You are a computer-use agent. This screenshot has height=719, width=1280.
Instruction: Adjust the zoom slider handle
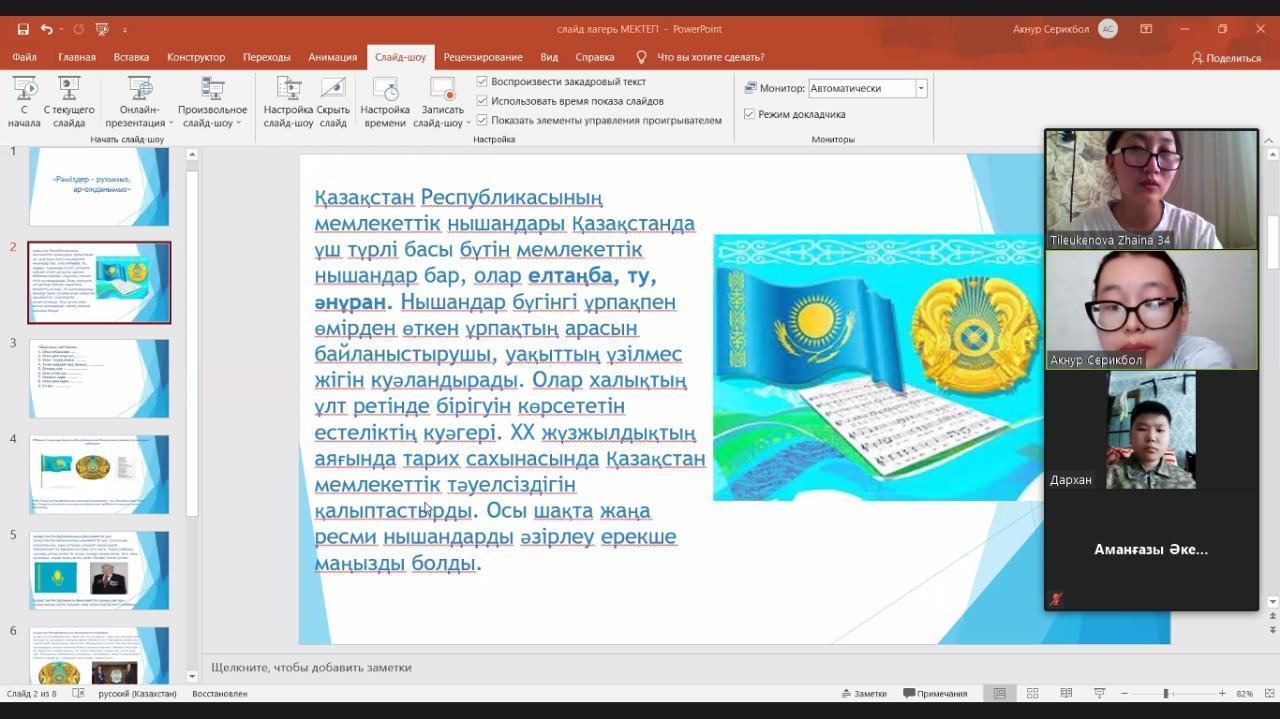tap(1165, 693)
